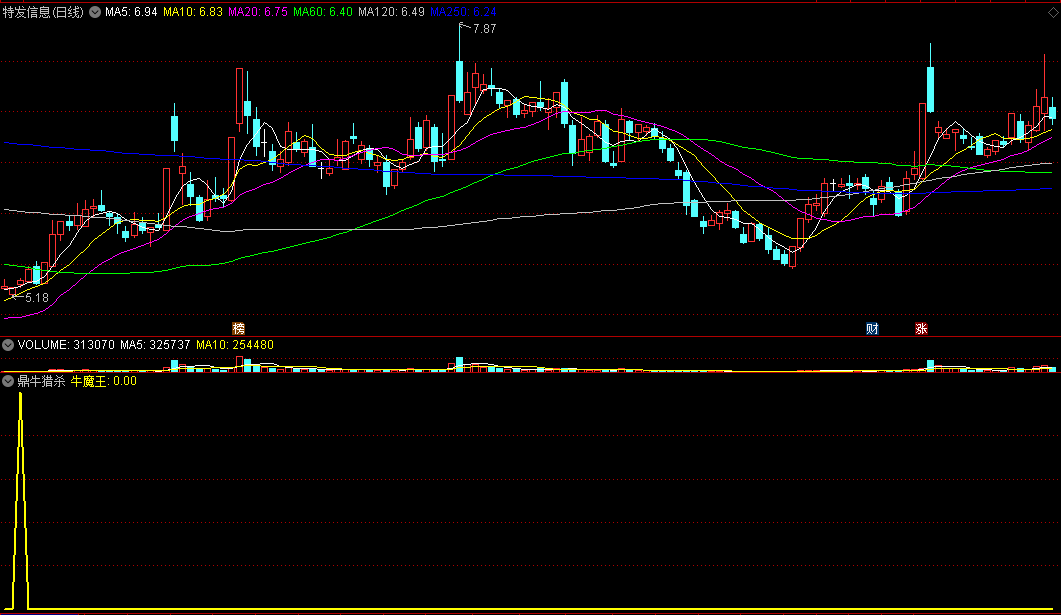
Task: Select the MA60: 6.40 label
Action: coord(323,12)
